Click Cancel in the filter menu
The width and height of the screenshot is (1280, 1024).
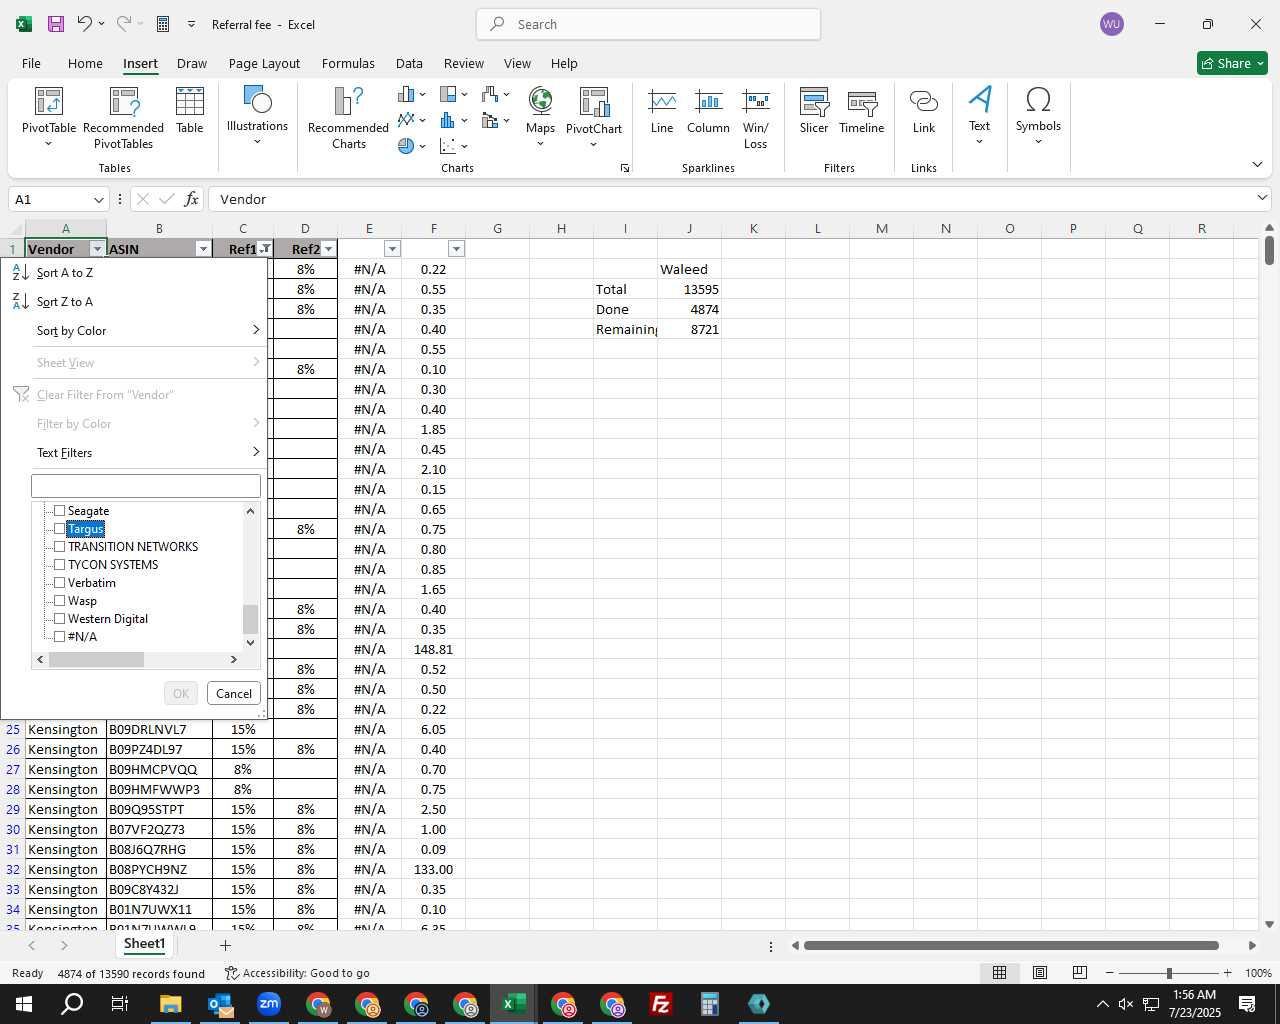[234, 694]
